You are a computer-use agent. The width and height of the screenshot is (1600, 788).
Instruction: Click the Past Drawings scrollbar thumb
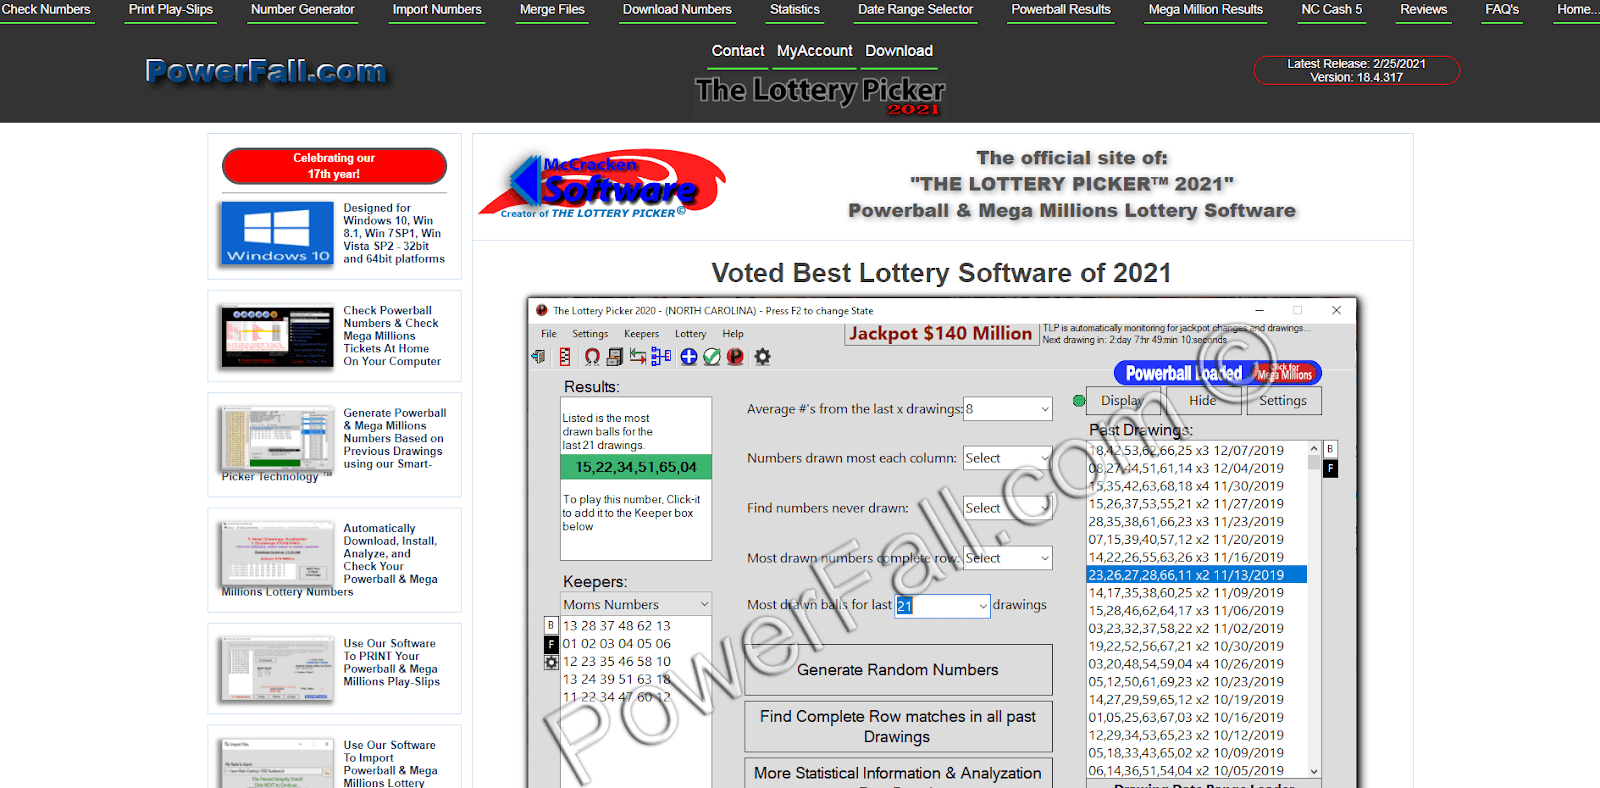pyautogui.click(x=1314, y=464)
